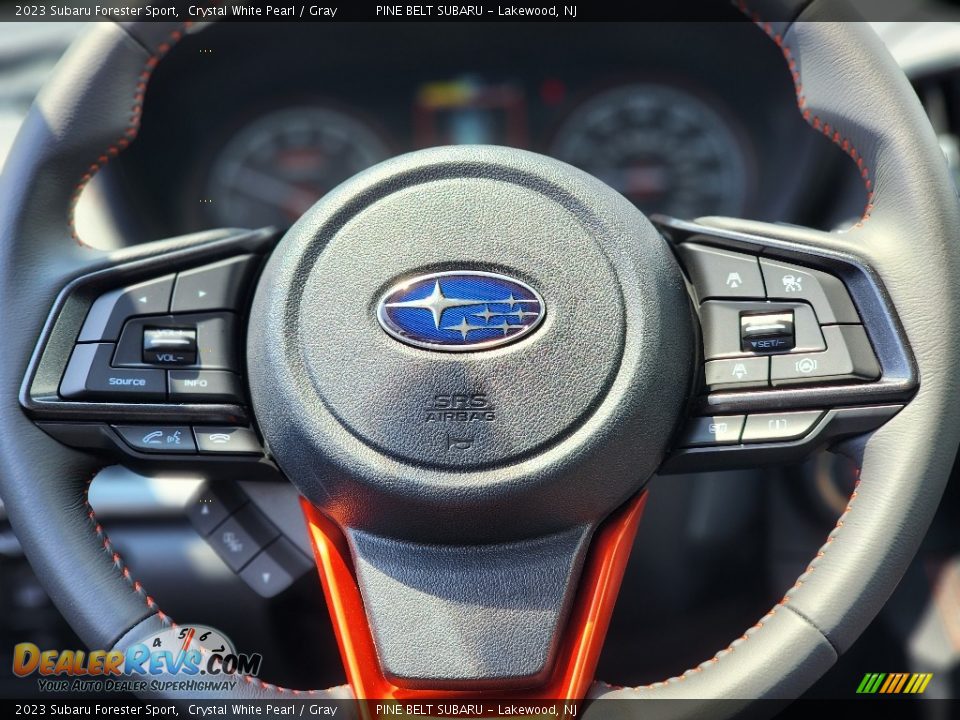Viewport: 960px width, 720px height.
Task: Tap the next track right-arrow button
Action: [211, 287]
